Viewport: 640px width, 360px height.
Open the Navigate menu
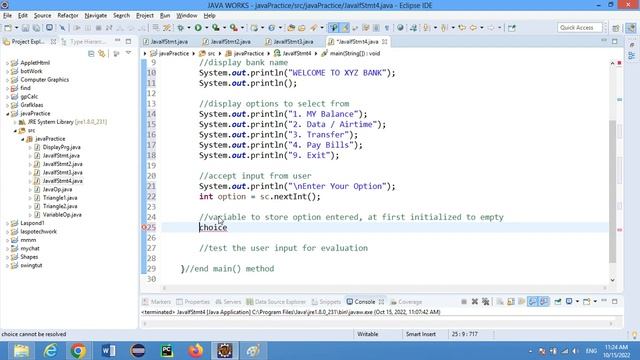96,16
